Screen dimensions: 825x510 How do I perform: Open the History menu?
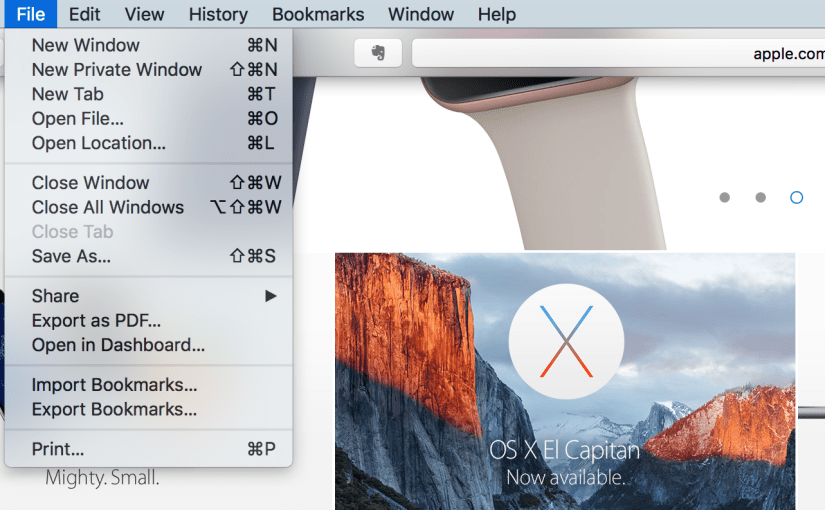218,14
